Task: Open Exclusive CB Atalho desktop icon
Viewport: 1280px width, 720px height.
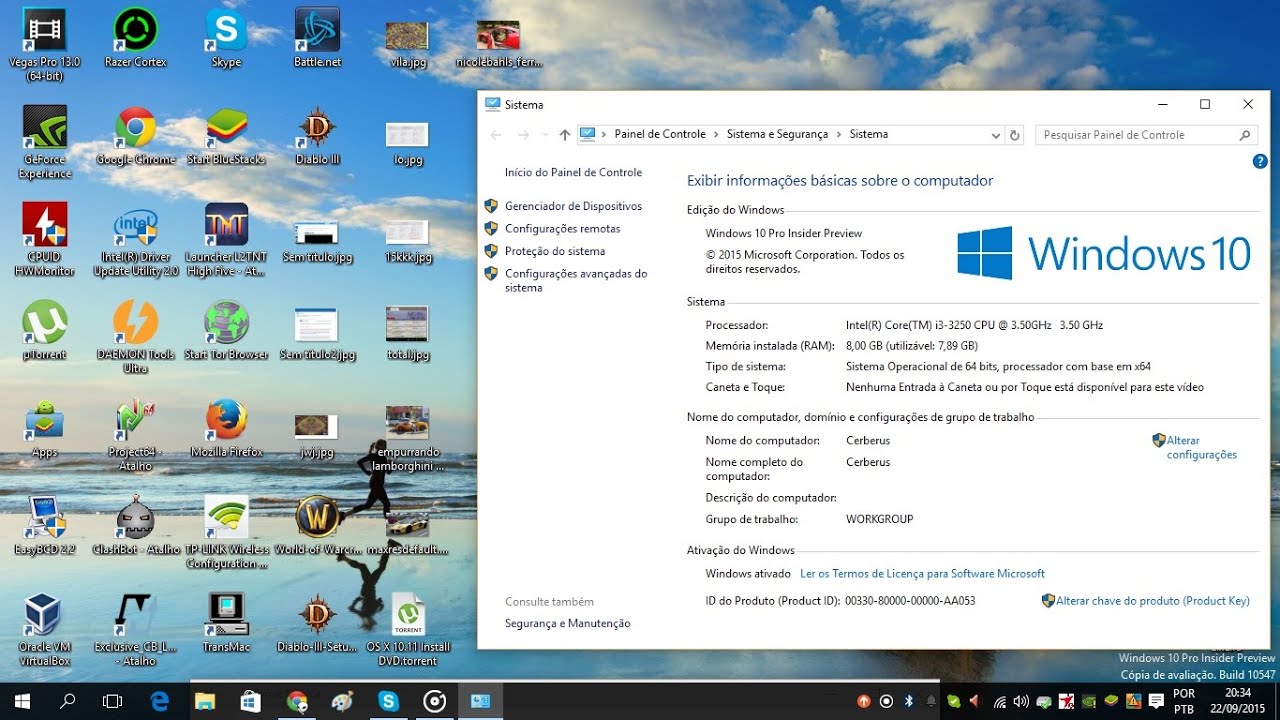Action: pos(135,630)
